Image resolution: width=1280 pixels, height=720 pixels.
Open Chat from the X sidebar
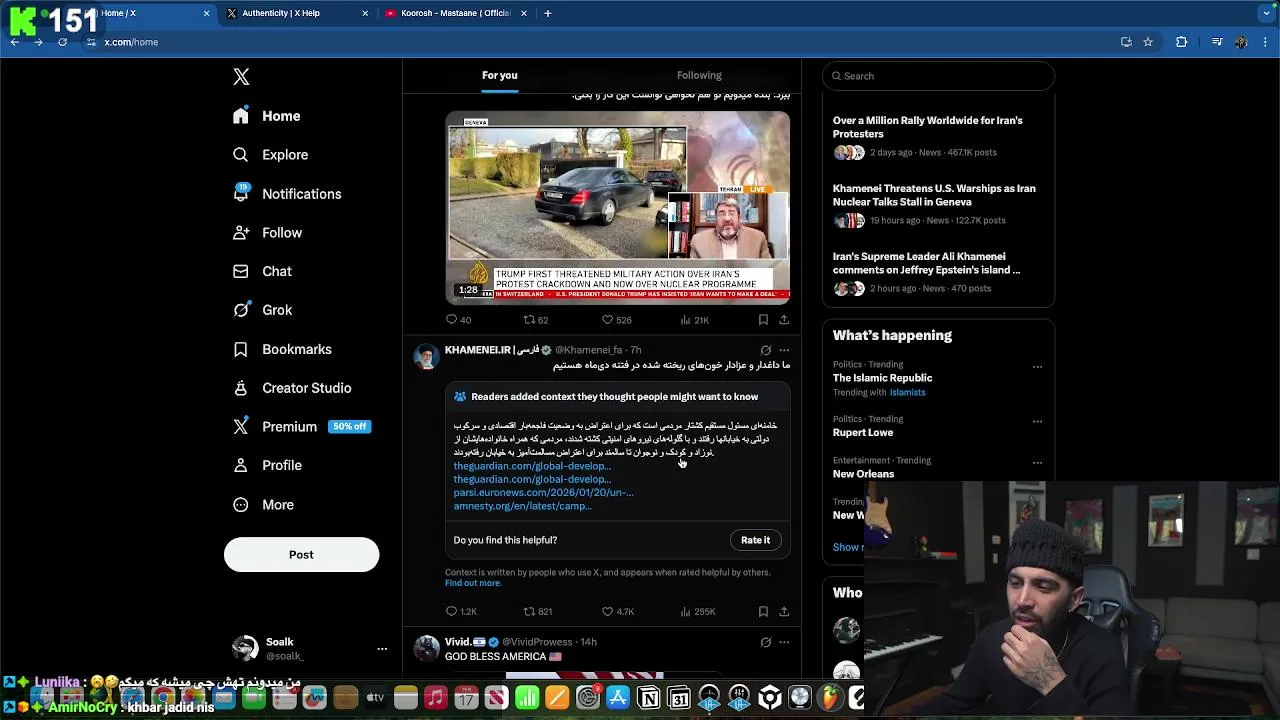[262, 271]
